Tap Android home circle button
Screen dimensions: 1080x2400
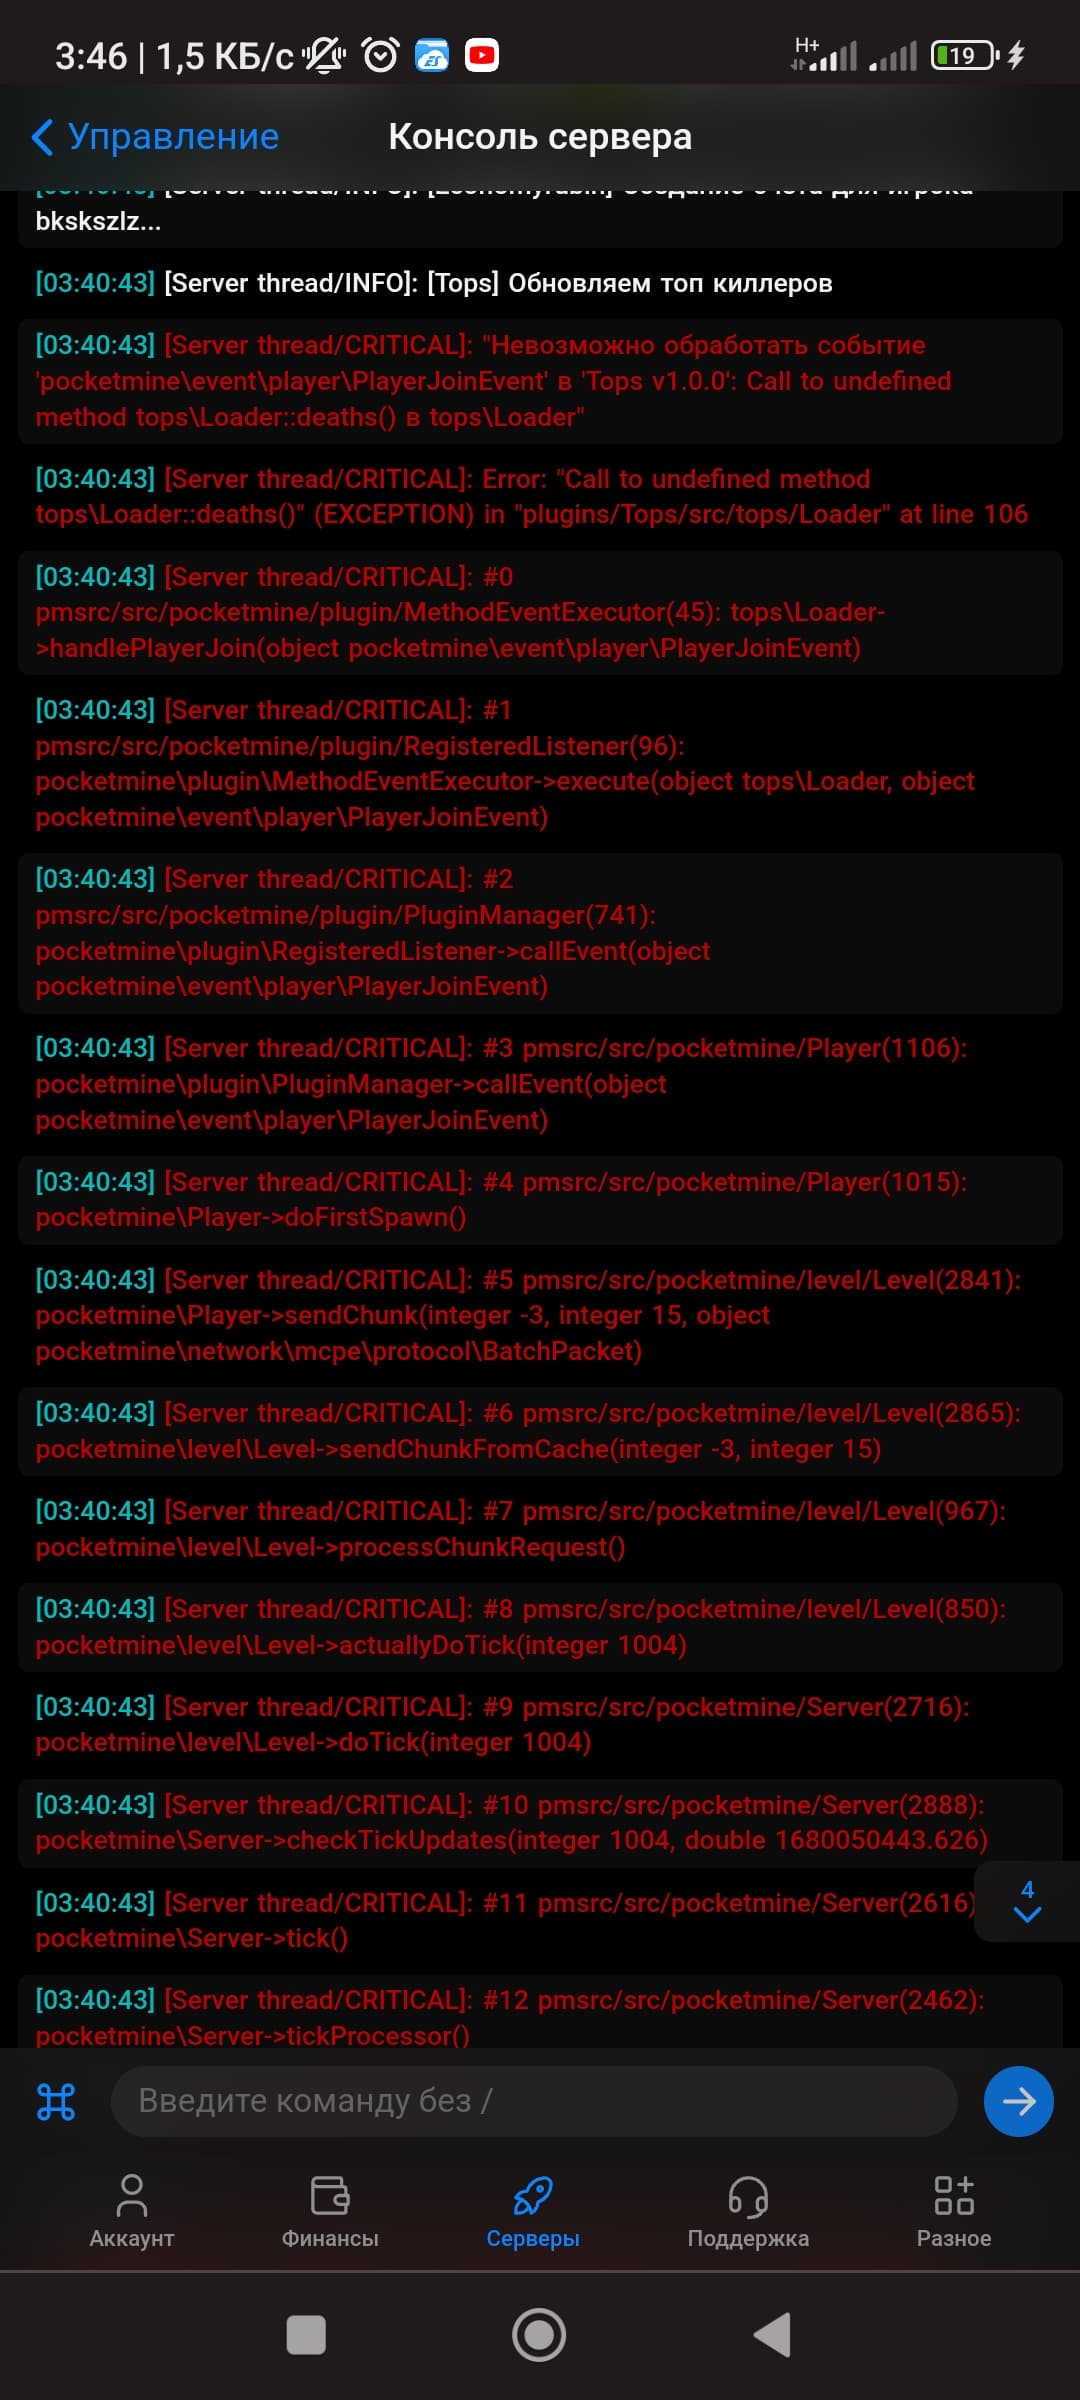coord(539,2336)
